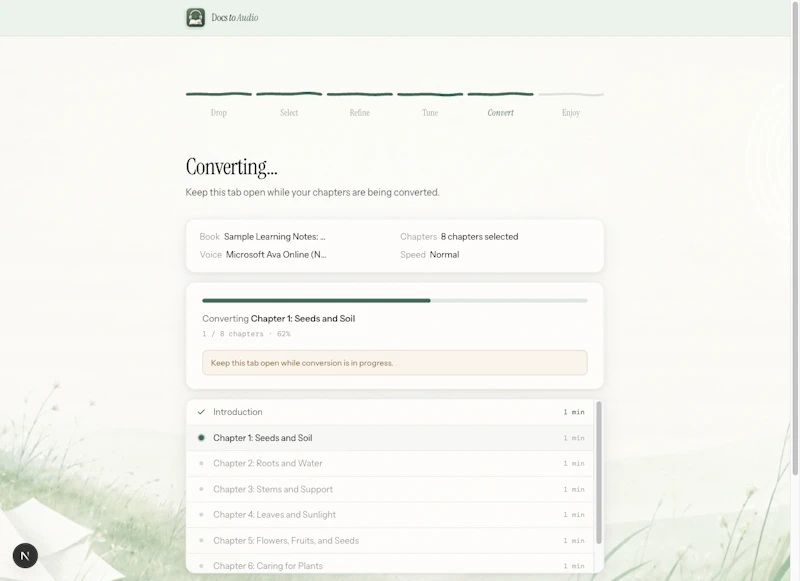This screenshot has width=800, height=581.
Task: Click the pending dot beside Chapter 4: Leaves and Sunlight
Action: point(201,515)
